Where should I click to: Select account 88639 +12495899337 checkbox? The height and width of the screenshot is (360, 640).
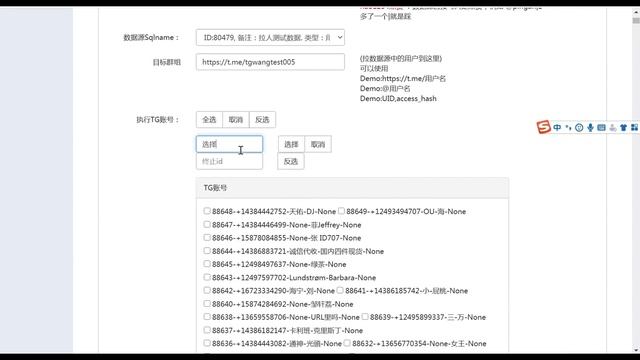point(365,317)
